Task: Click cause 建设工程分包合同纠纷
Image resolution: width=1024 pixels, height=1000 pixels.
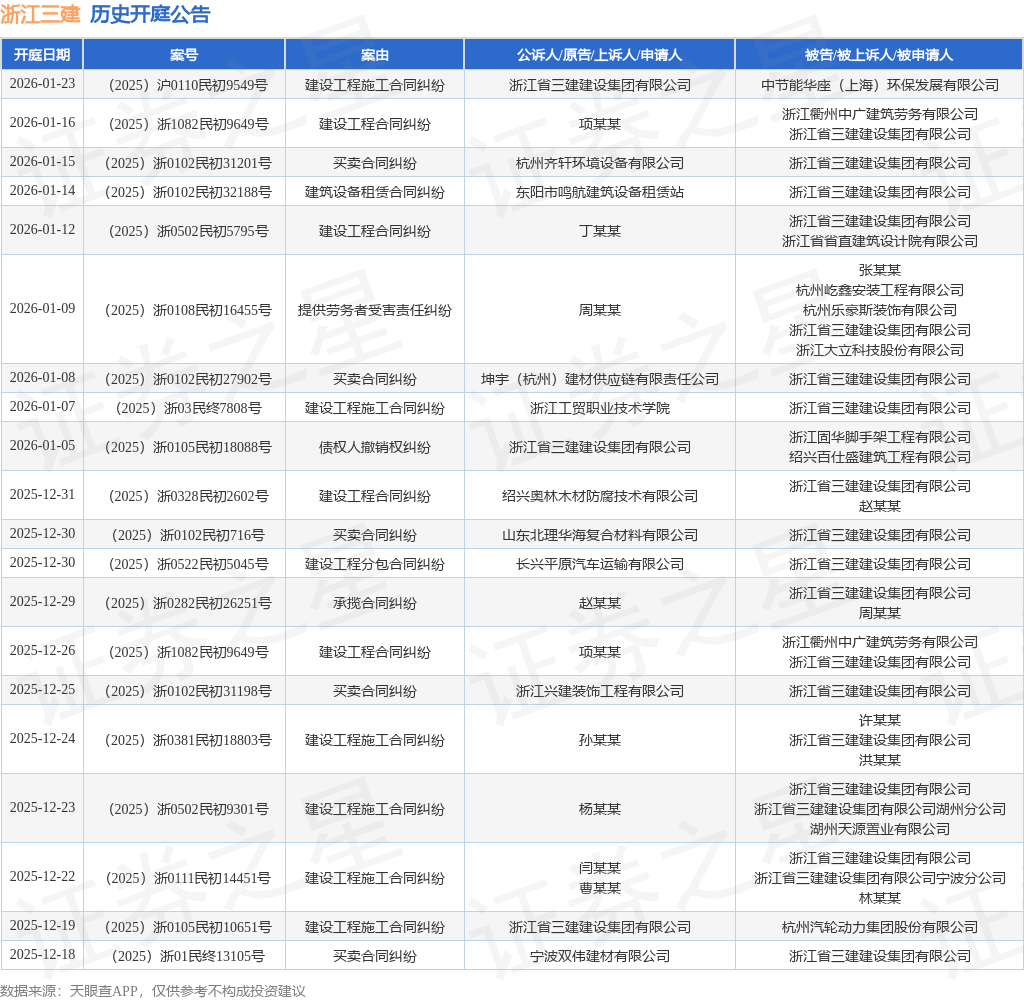Action: (x=375, y=564)
